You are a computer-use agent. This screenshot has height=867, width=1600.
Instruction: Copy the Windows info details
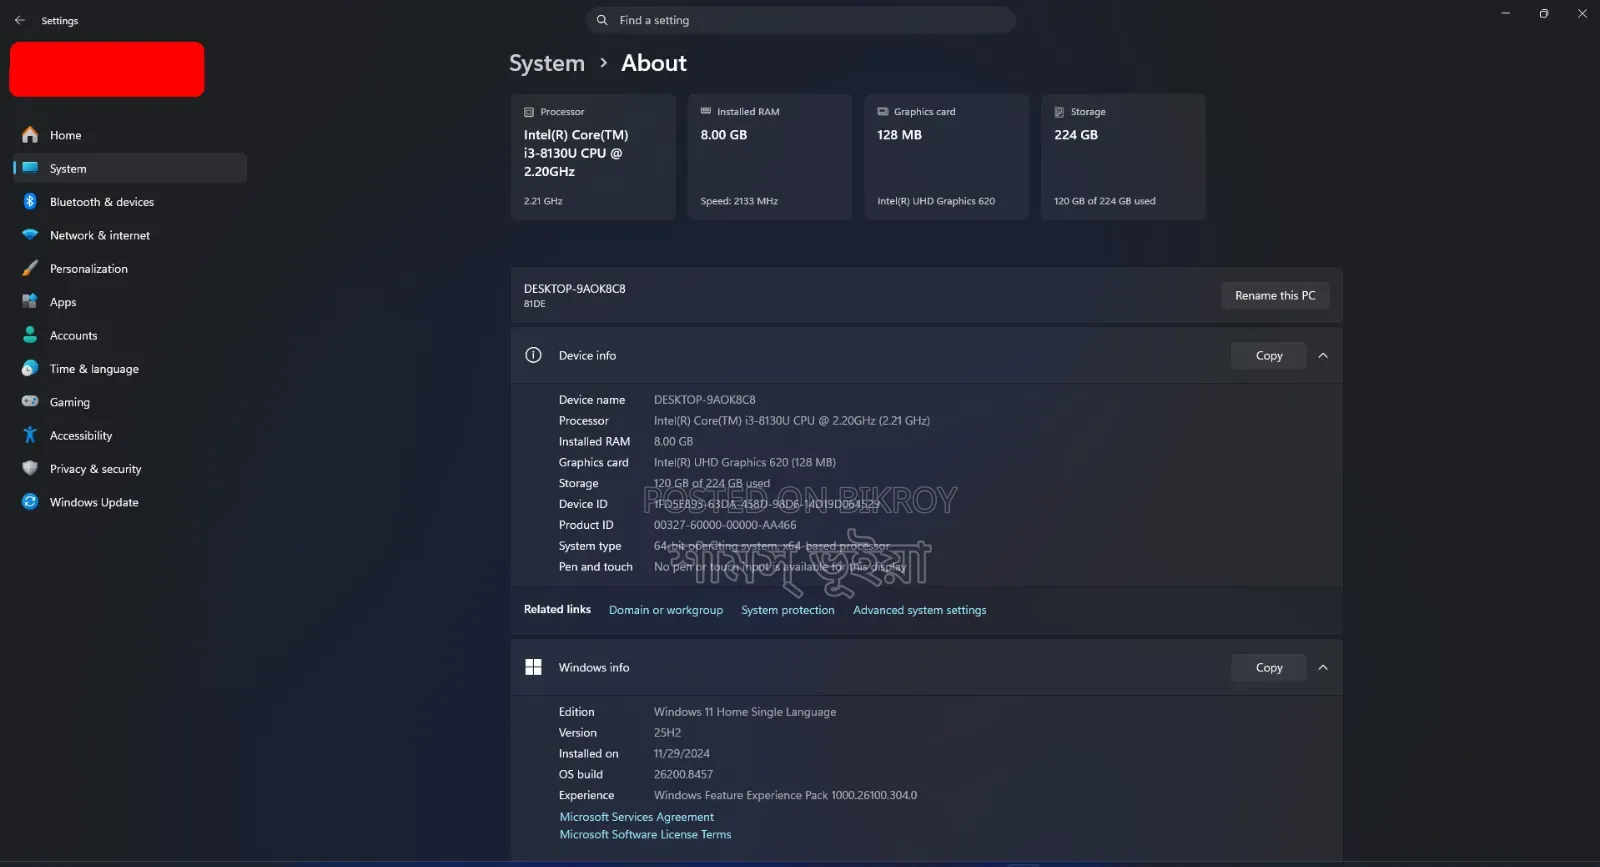click(x=1269, y=667)
